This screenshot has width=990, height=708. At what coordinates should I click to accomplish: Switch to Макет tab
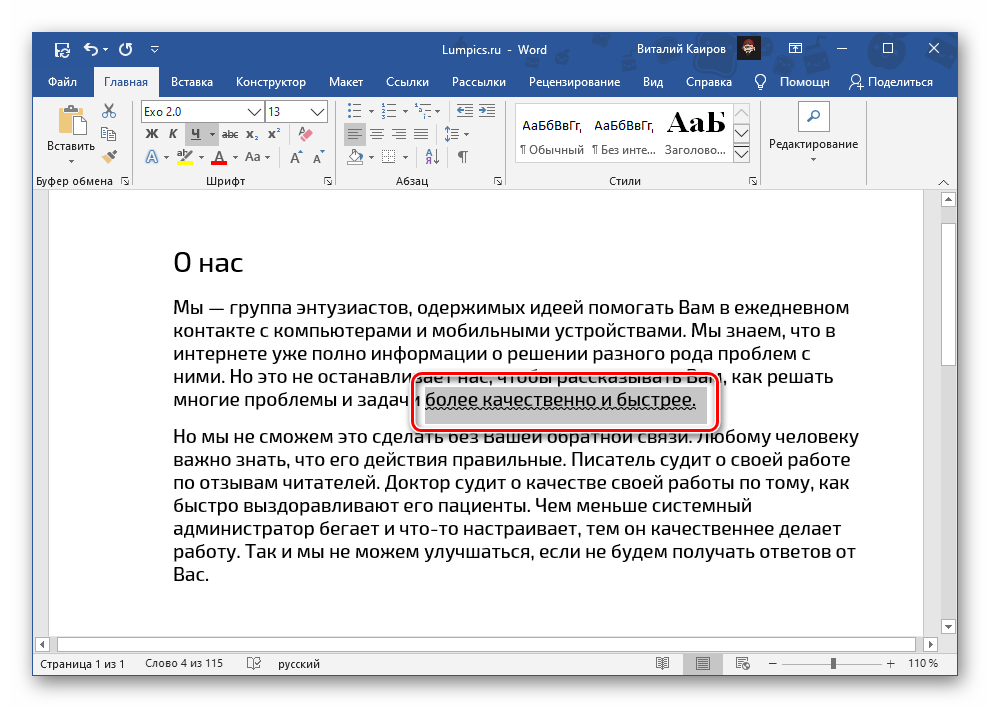[346, 82]
